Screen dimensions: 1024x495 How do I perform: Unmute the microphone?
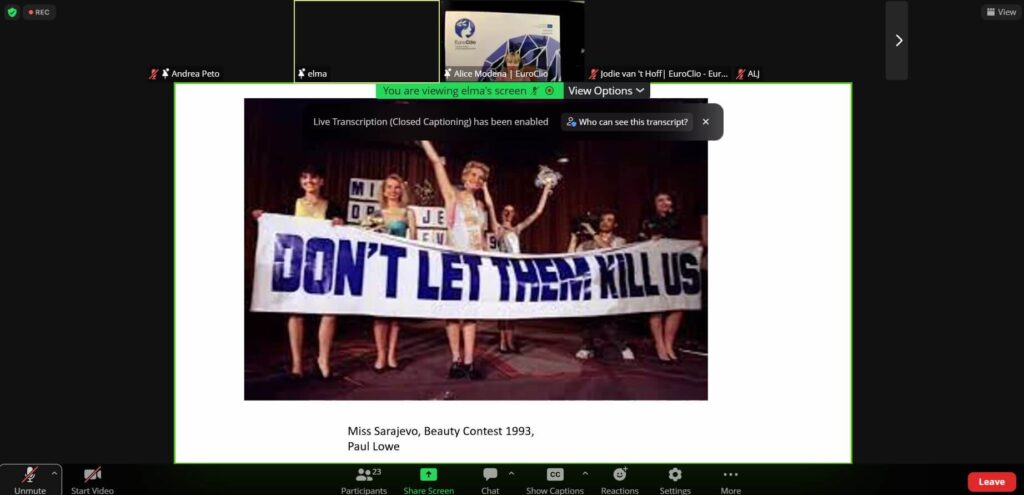point(29,477)
